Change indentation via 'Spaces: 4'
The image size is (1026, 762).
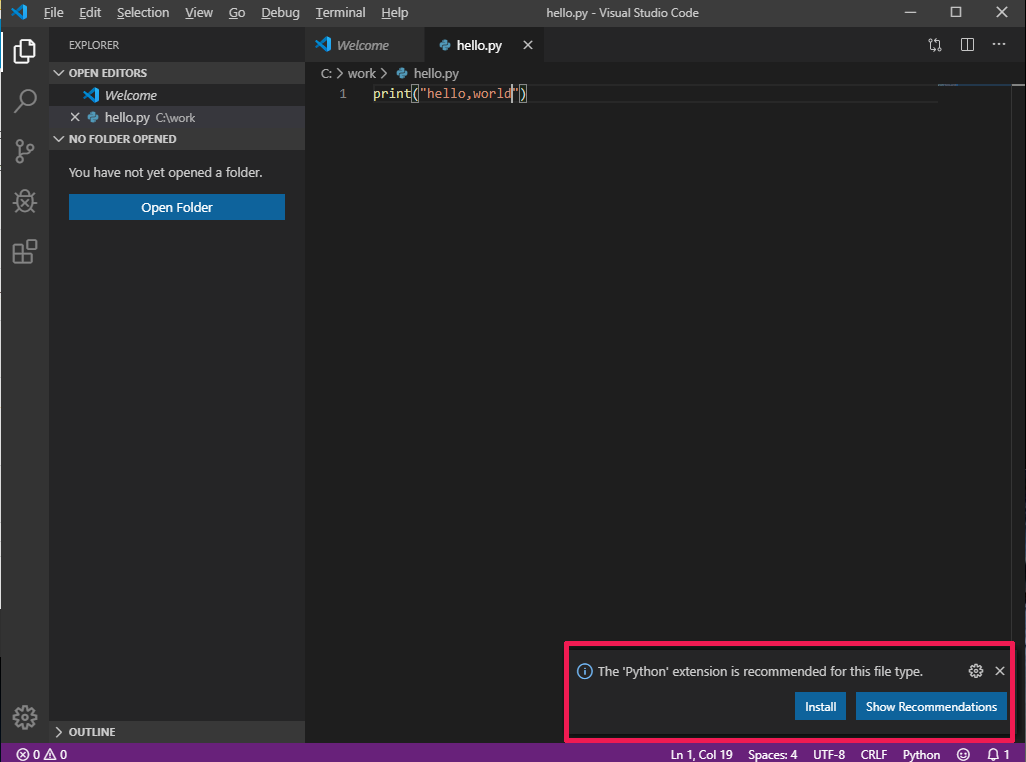point(772,754)
